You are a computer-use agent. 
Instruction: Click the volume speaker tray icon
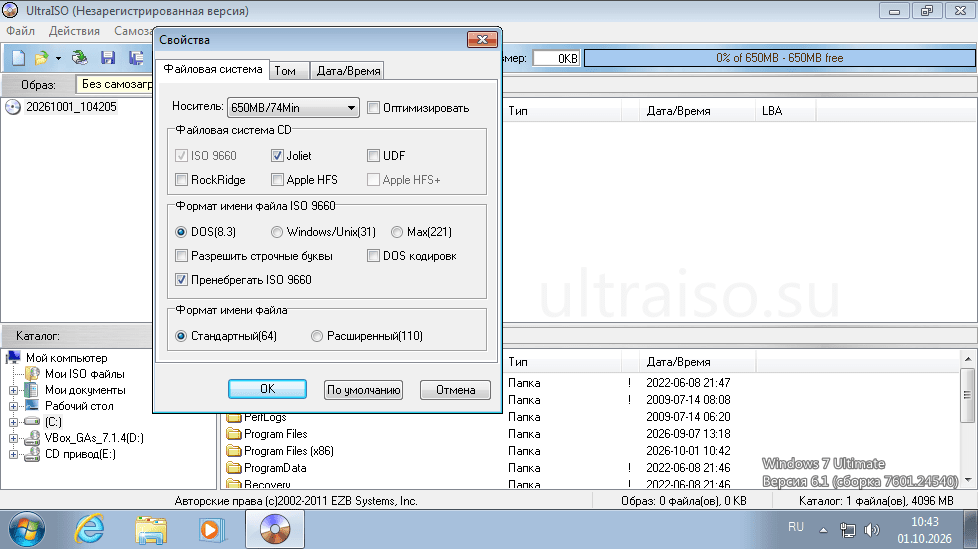coord(871,530)
